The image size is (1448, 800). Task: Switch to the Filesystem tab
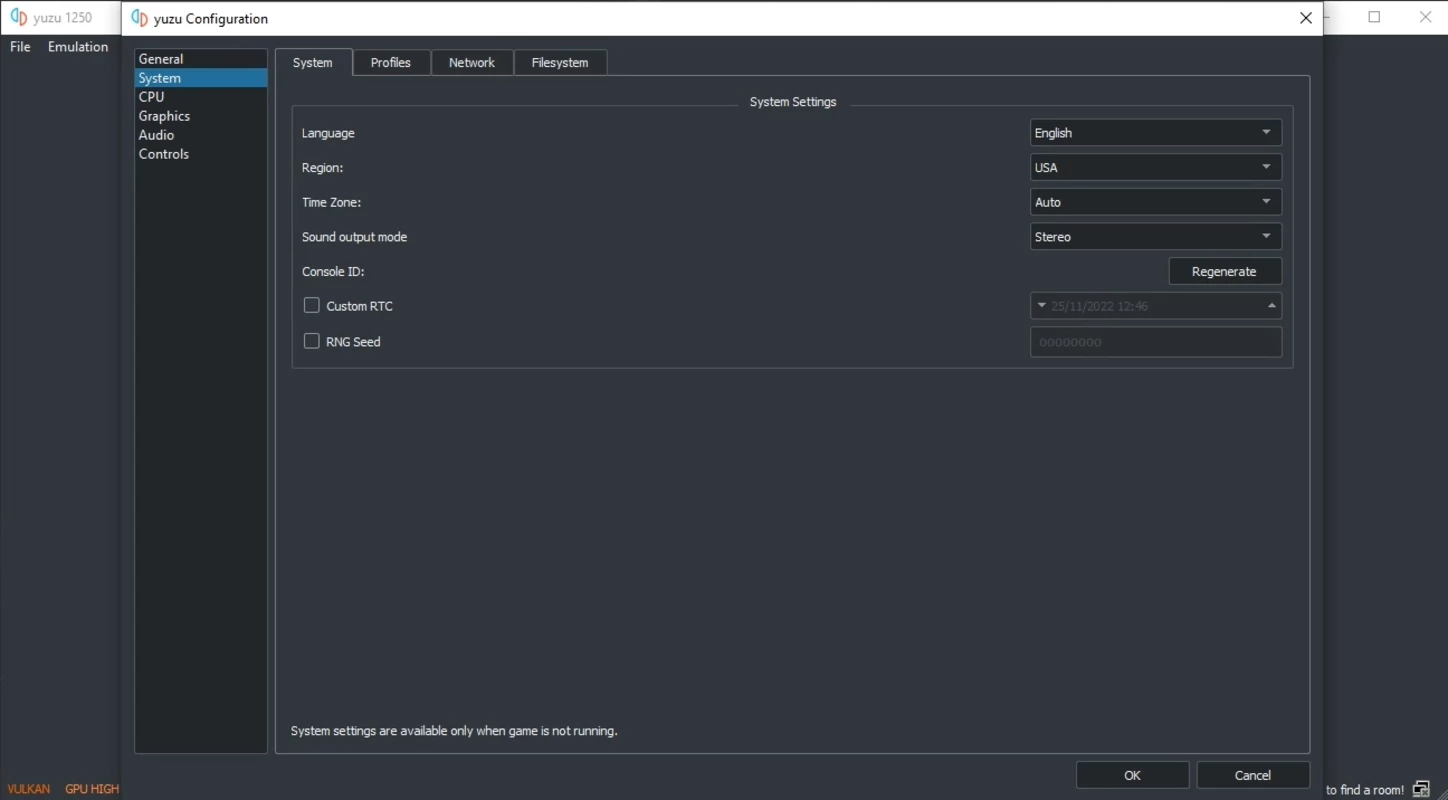(x=560, y=62)
